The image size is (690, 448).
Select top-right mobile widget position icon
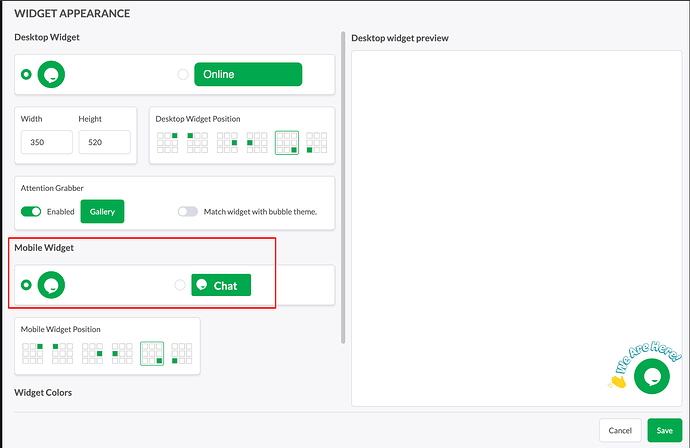[x=32, y=353]
